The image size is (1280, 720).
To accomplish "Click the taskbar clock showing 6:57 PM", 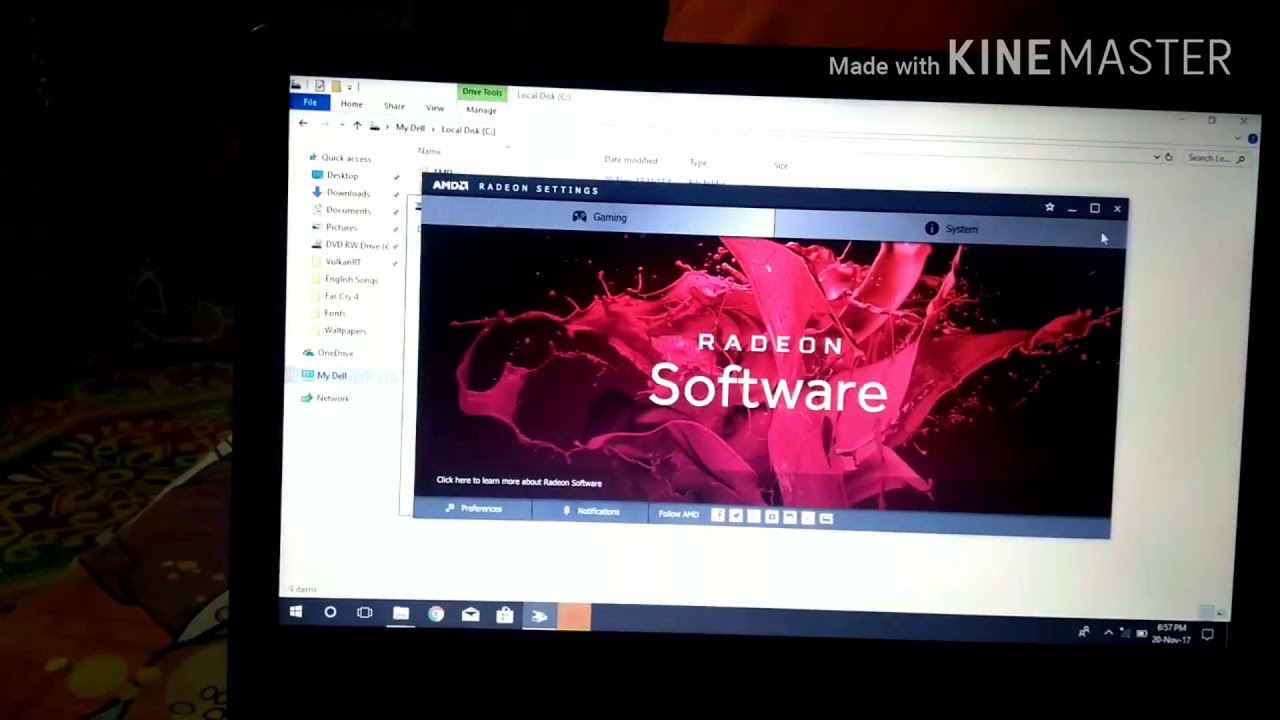I will click(x=1172, y=633).
